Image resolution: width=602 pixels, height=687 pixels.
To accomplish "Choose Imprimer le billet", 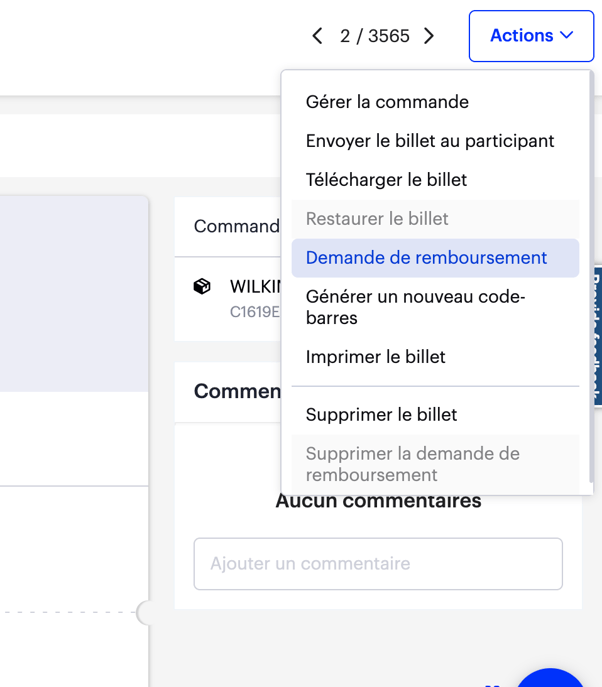I will pyautogui.click(x=435, y=357).
